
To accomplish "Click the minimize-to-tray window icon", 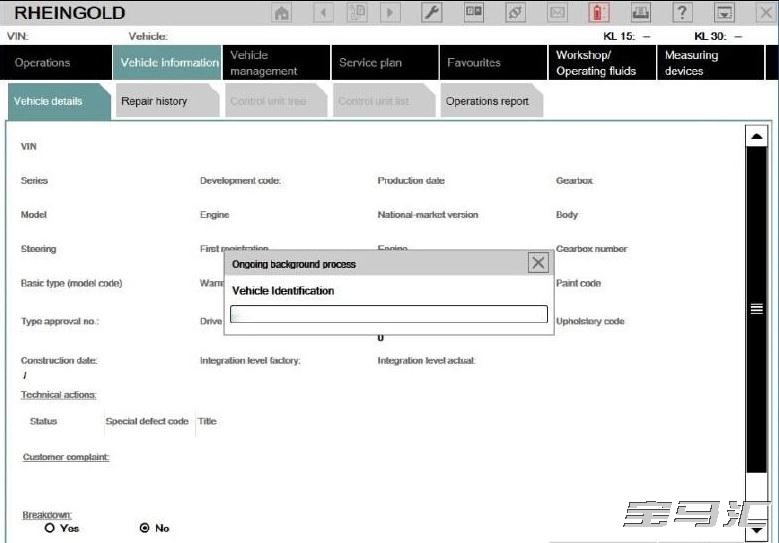I will [724, 12].
